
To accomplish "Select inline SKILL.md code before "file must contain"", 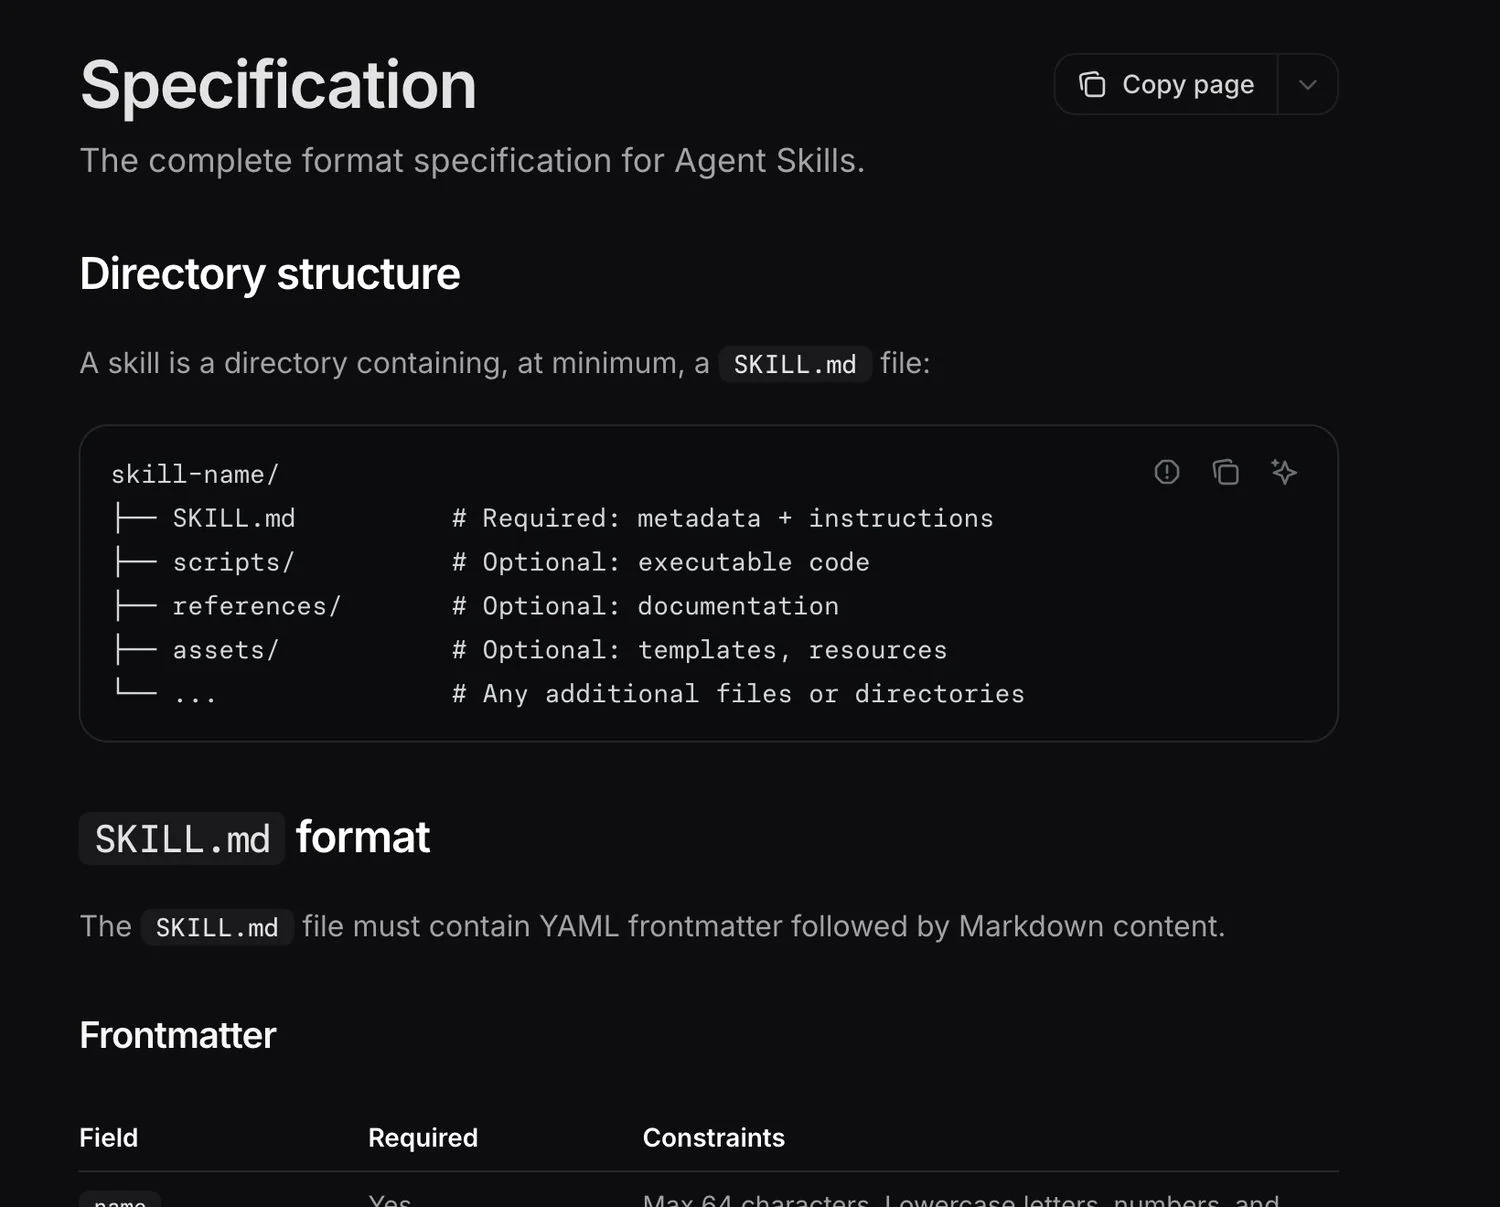I will 217,927.
